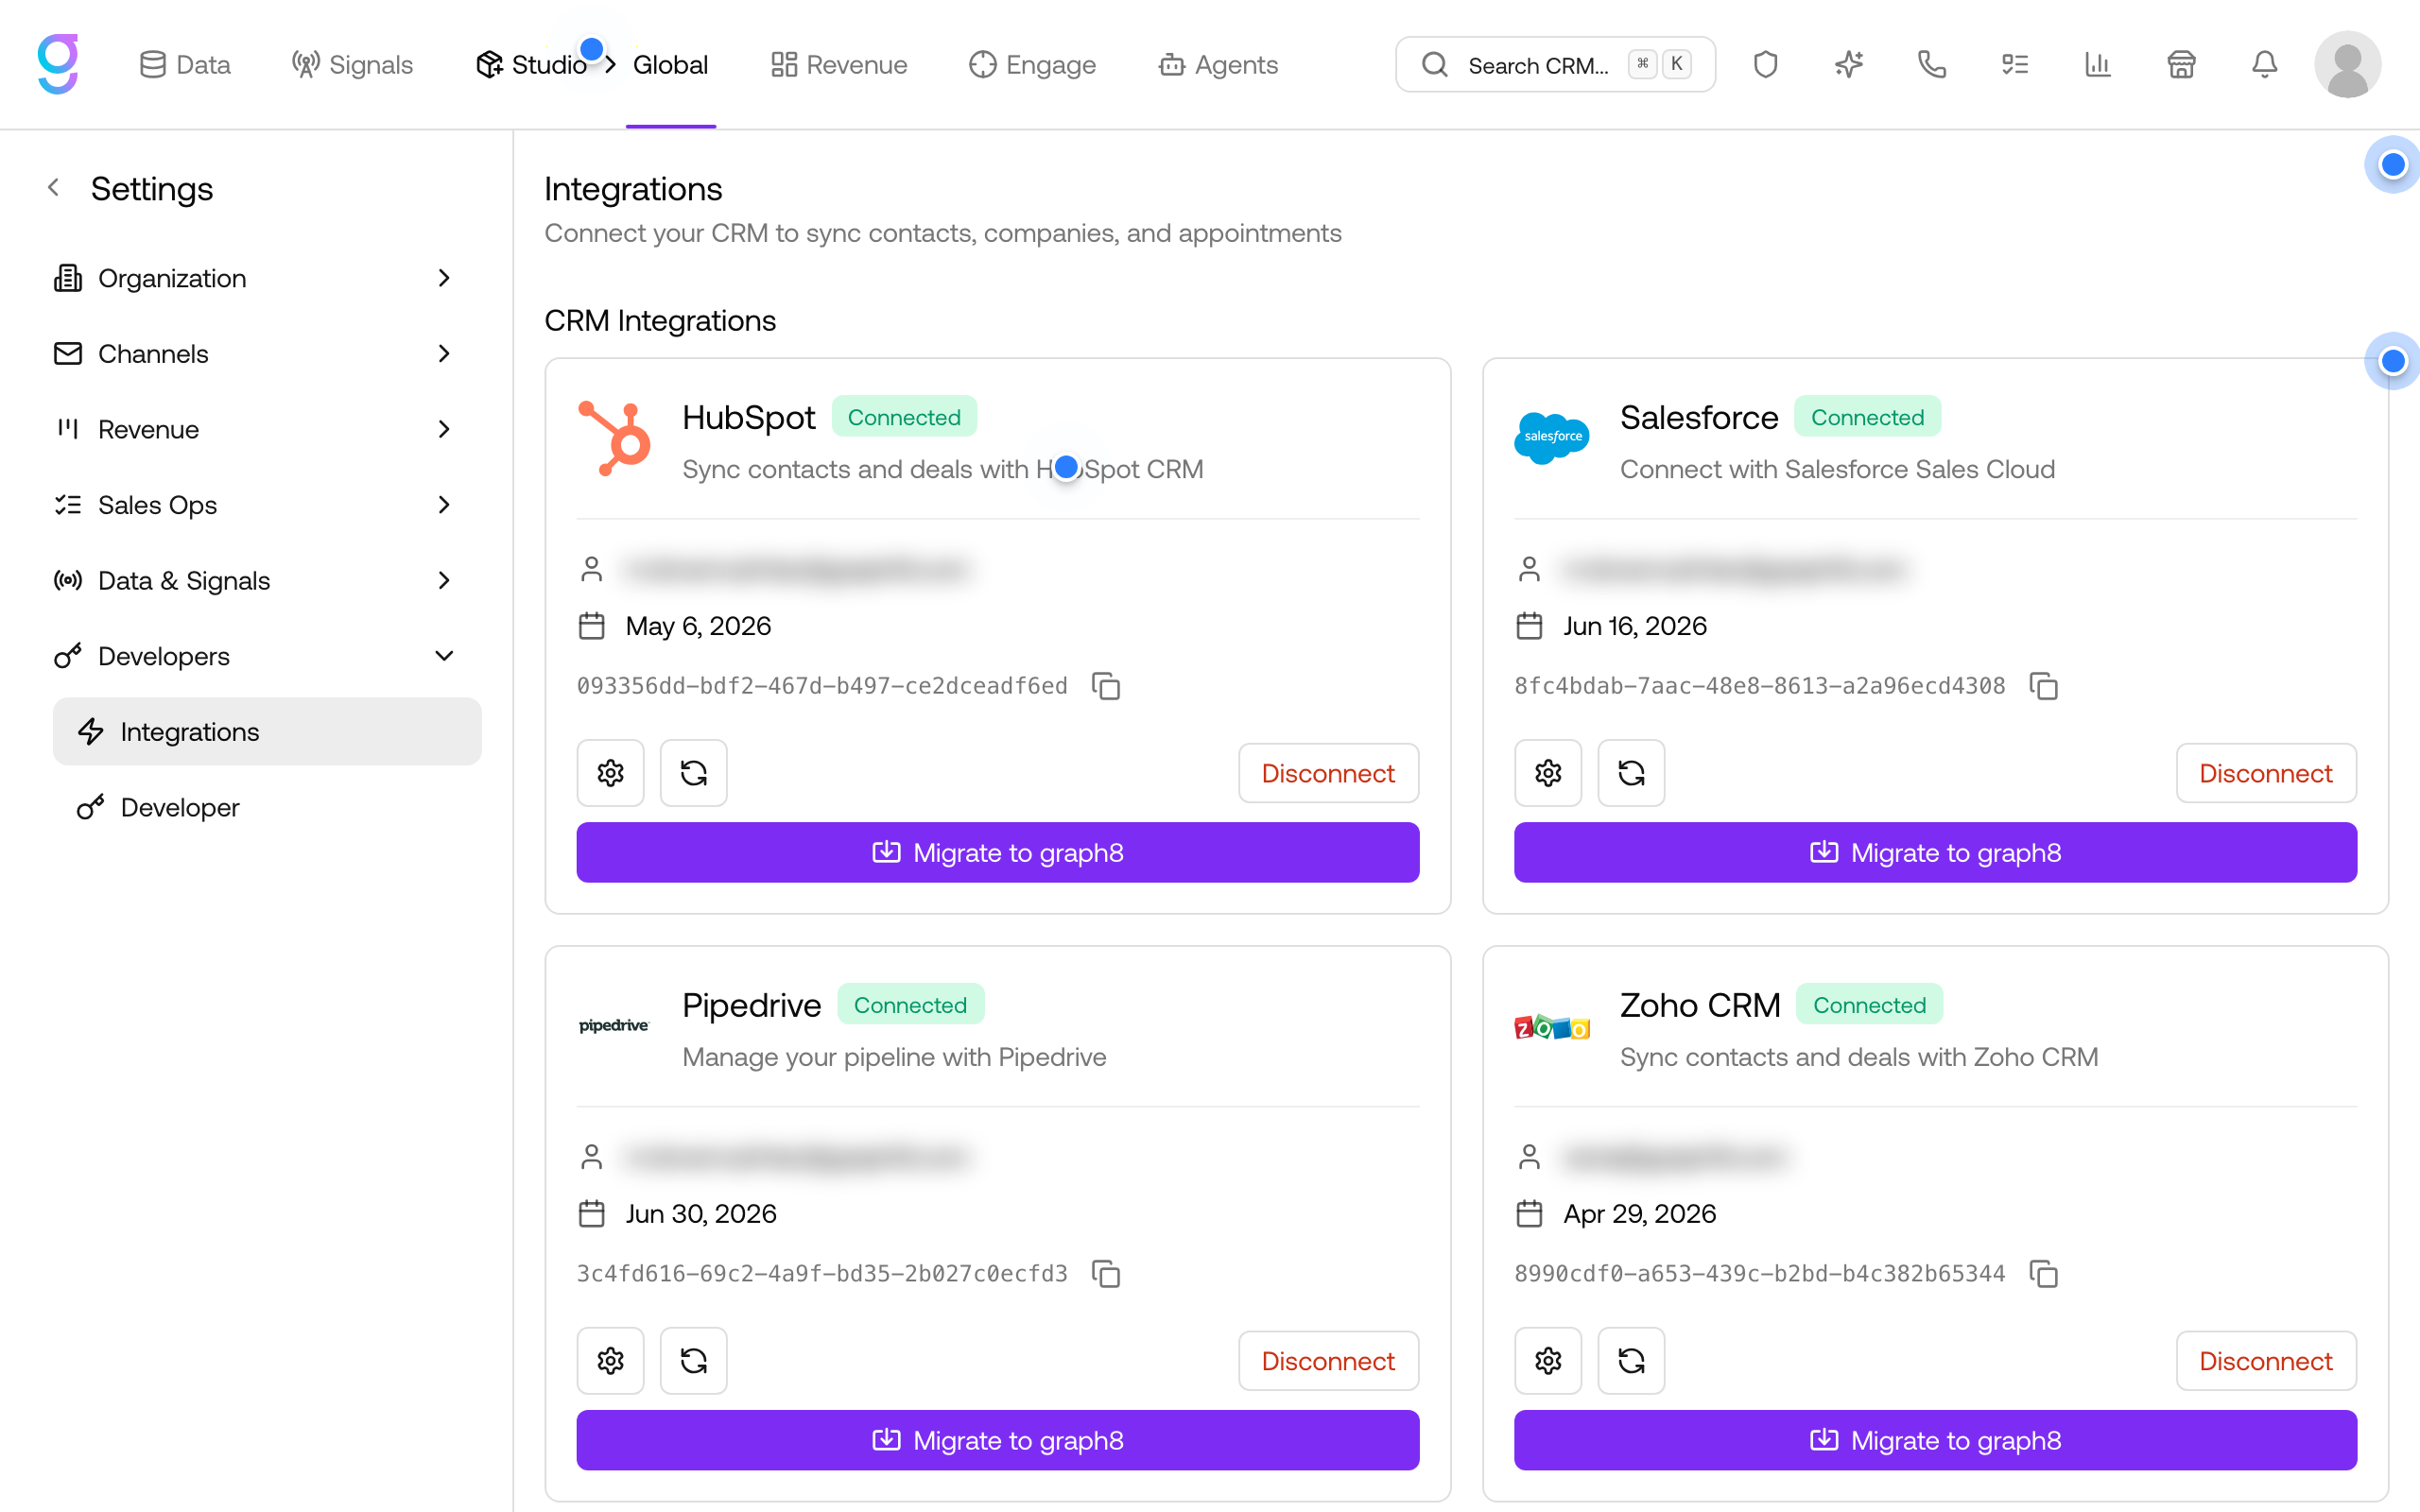Open the Signals nav tab
The width and height of the screenshot is (2420, 1512).
(352, 65)
